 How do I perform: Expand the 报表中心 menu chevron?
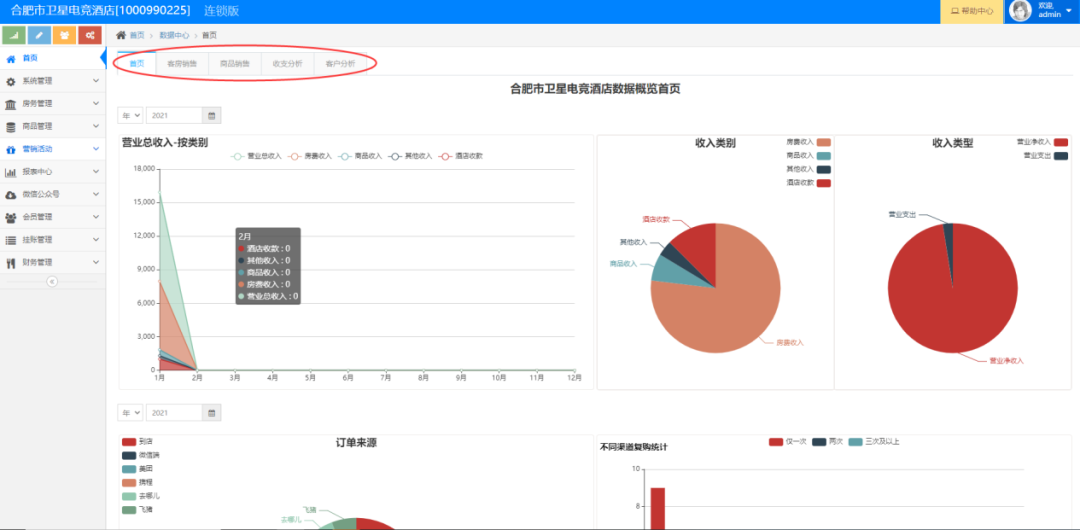point(96,172)
